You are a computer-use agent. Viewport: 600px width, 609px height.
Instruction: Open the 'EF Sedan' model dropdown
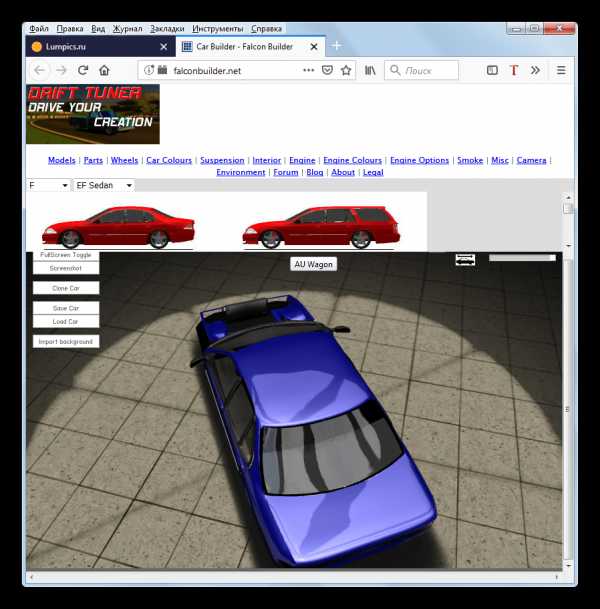pos(103,185)
